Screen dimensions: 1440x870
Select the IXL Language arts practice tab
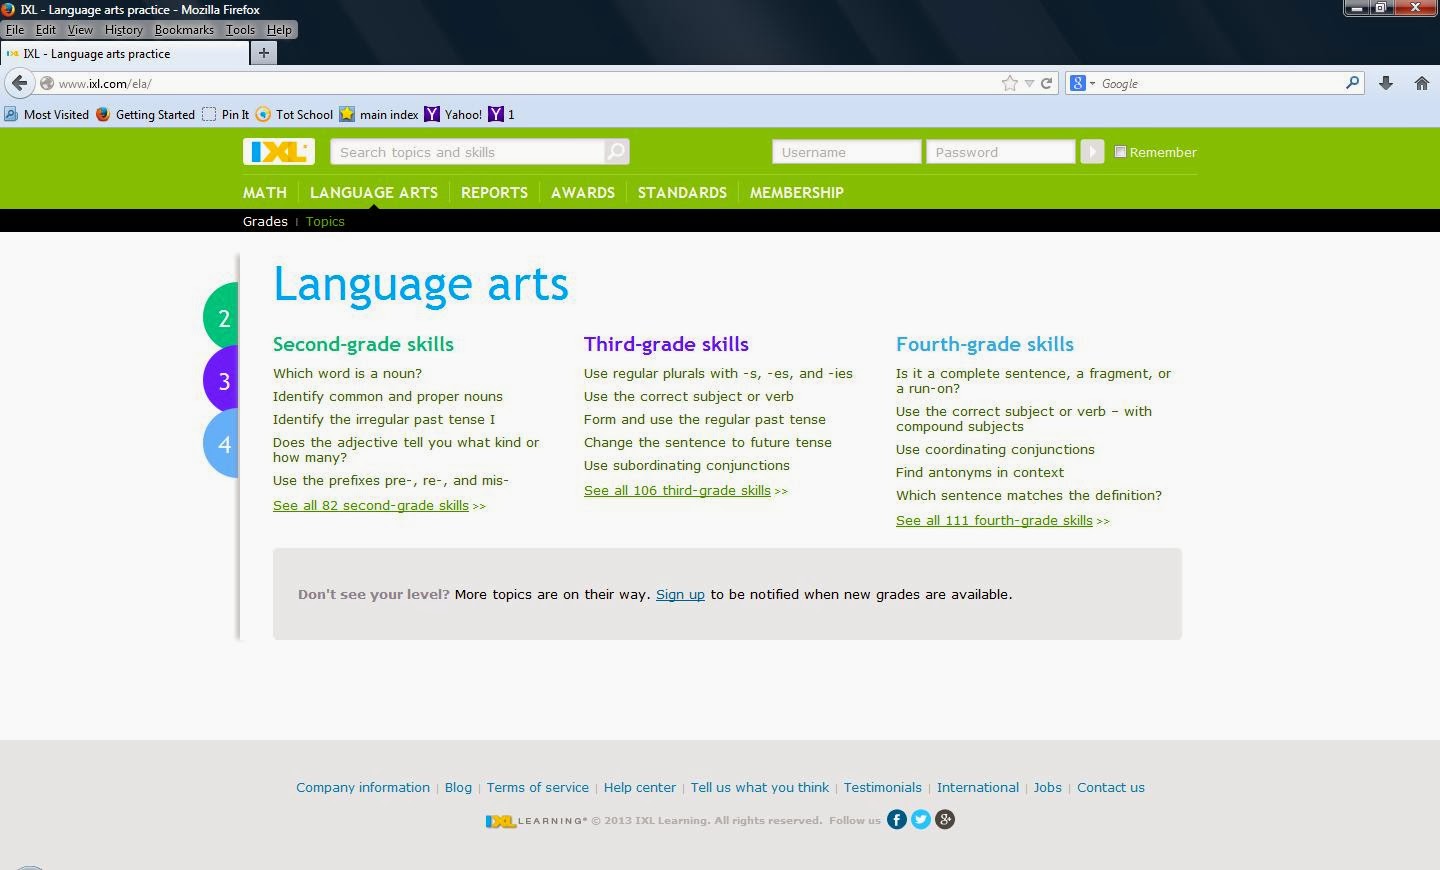click(125, 54)
